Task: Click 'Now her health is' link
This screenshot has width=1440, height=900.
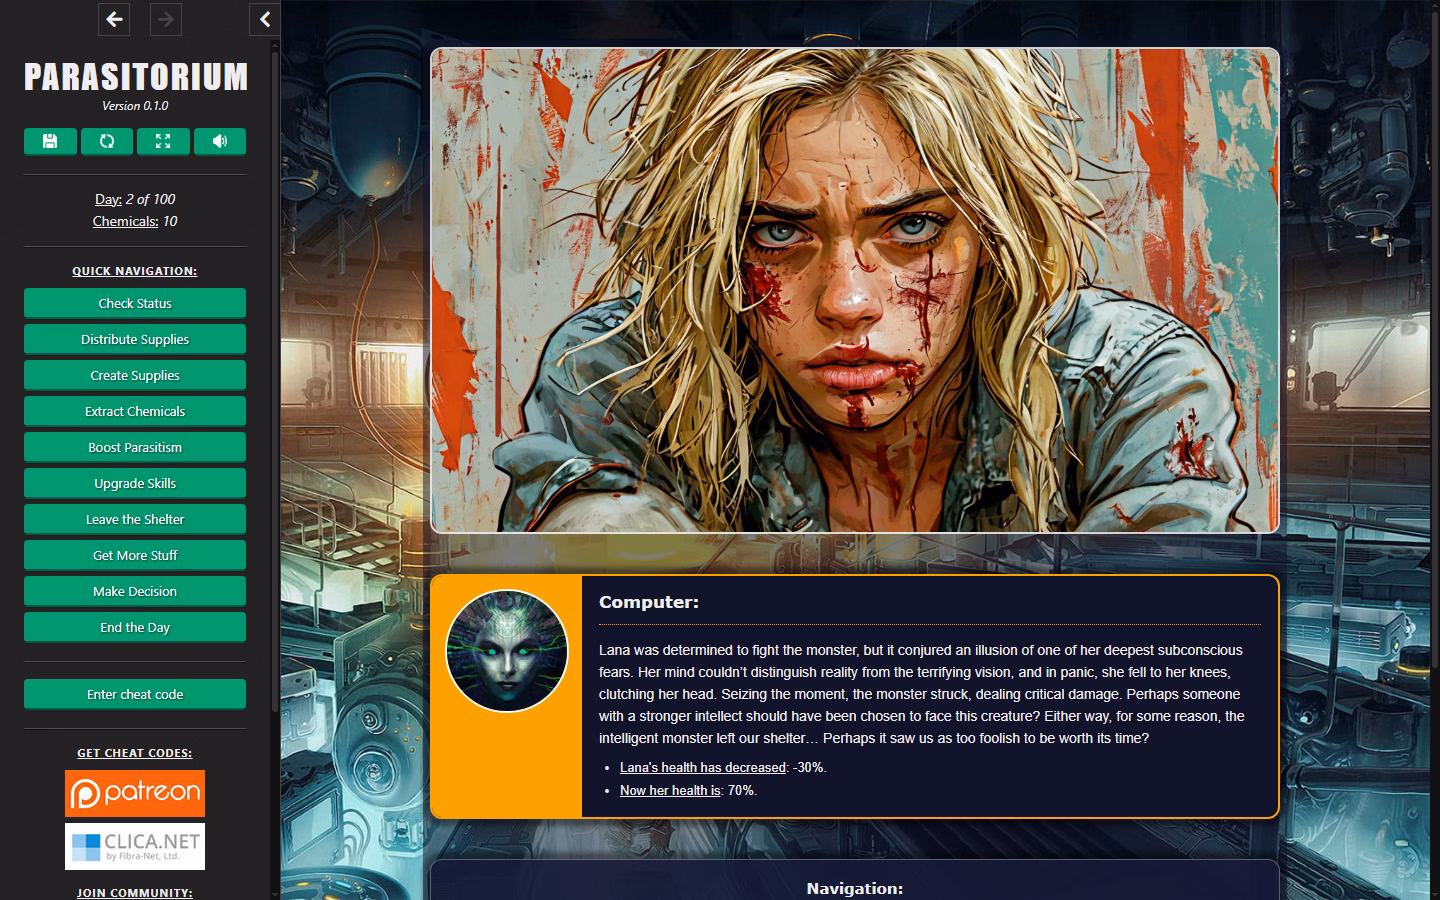Action: pyautogui.click(x=670, y=790)
